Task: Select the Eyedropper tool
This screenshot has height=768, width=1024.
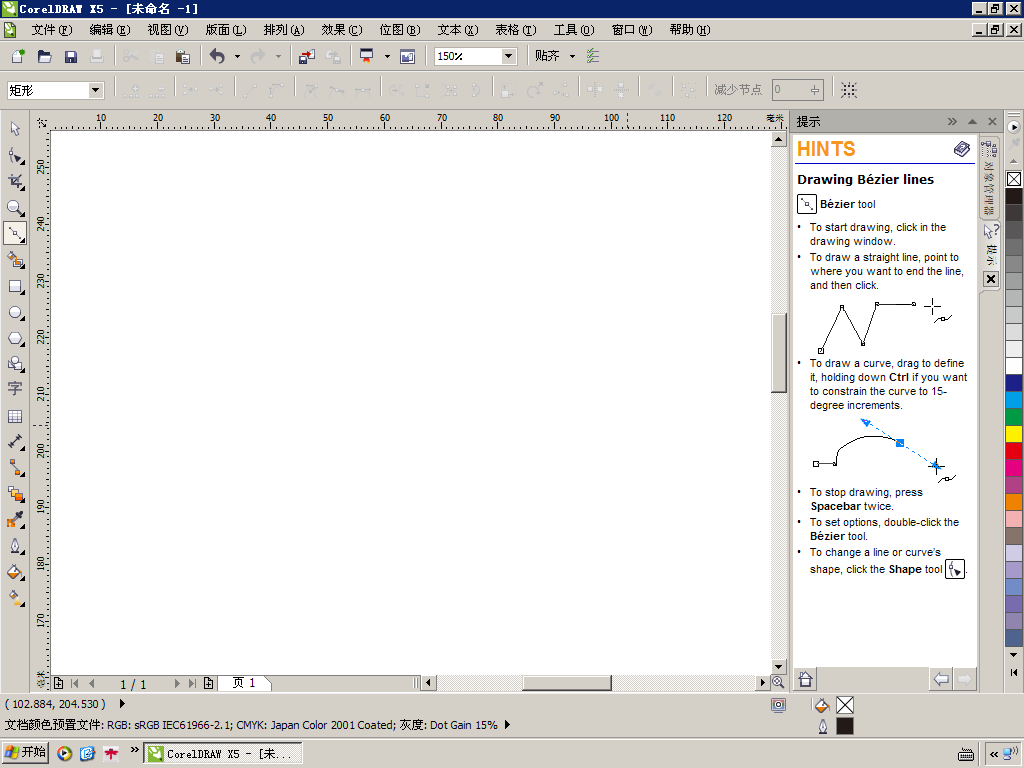Action: pos(15,520)
